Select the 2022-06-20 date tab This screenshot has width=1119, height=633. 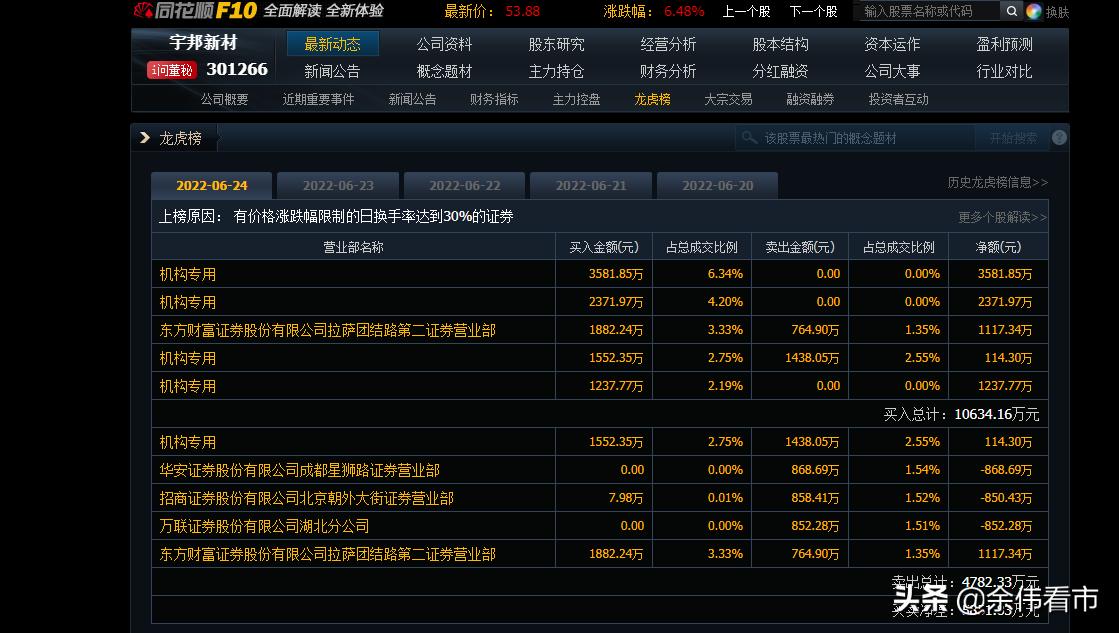tap(717, 185)
